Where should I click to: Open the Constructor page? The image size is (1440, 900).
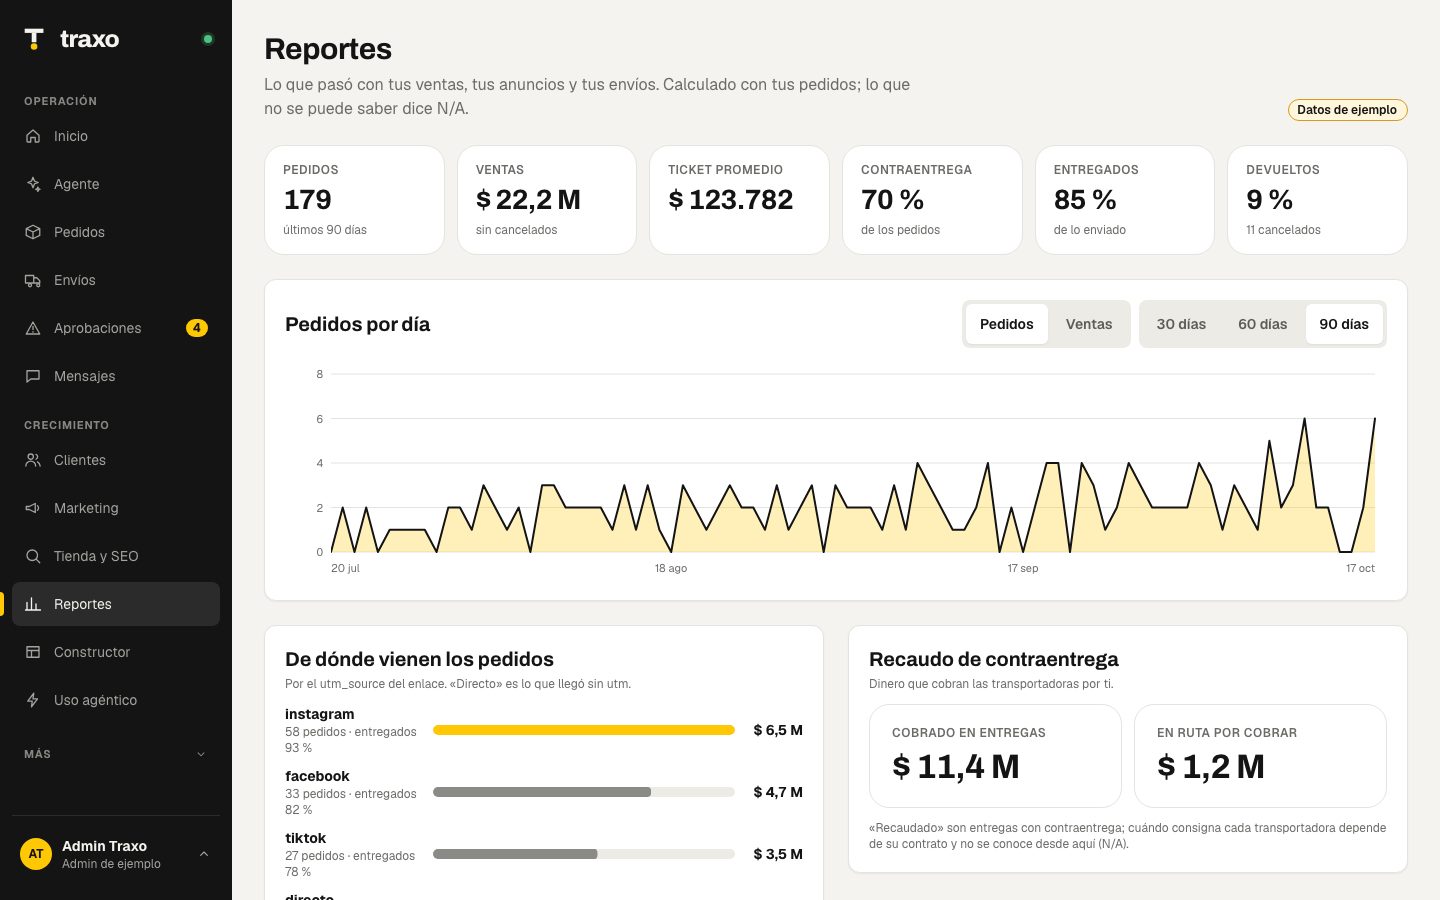coord(116,652)
